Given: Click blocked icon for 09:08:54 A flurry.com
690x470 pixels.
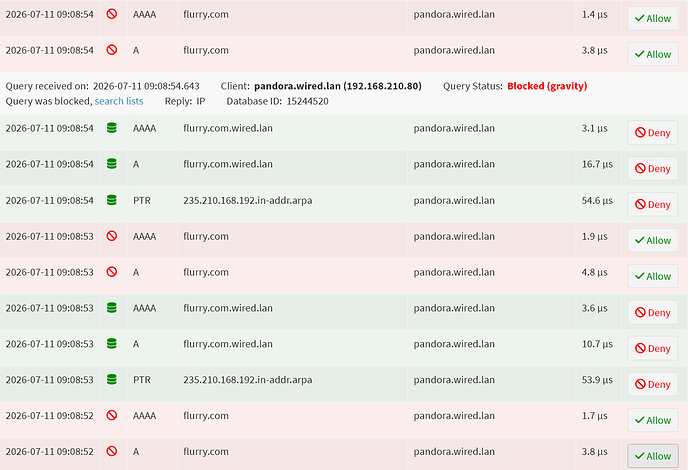Looking at the screenshot, I should pyautogui.click(x=112, y=50).
